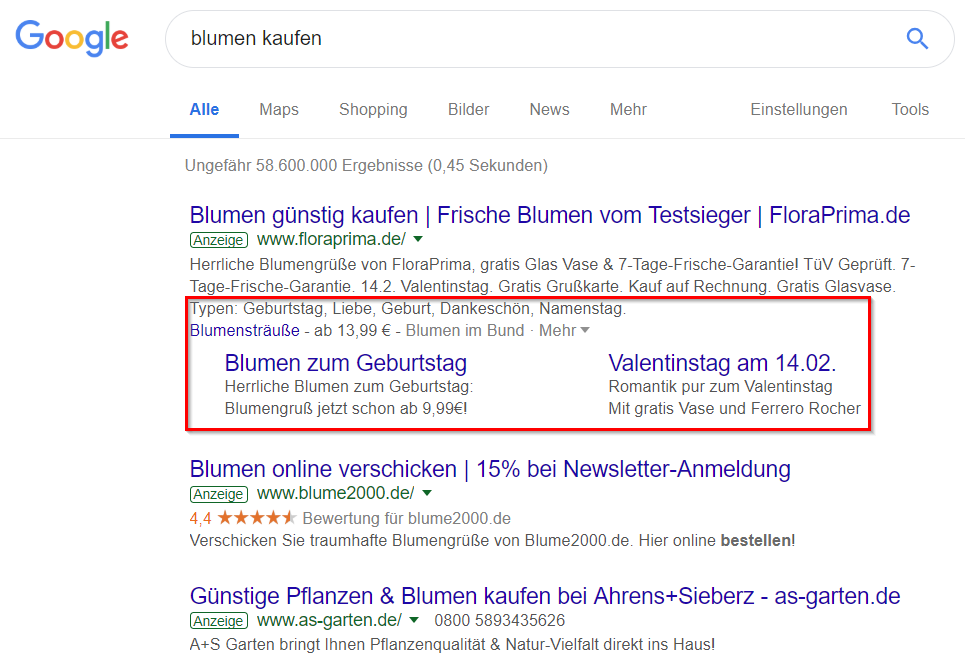Screen dimensions: 965x670
Task: Expand the Mehr dropdown after Blumen im Bund
Action: pos(564,330)
